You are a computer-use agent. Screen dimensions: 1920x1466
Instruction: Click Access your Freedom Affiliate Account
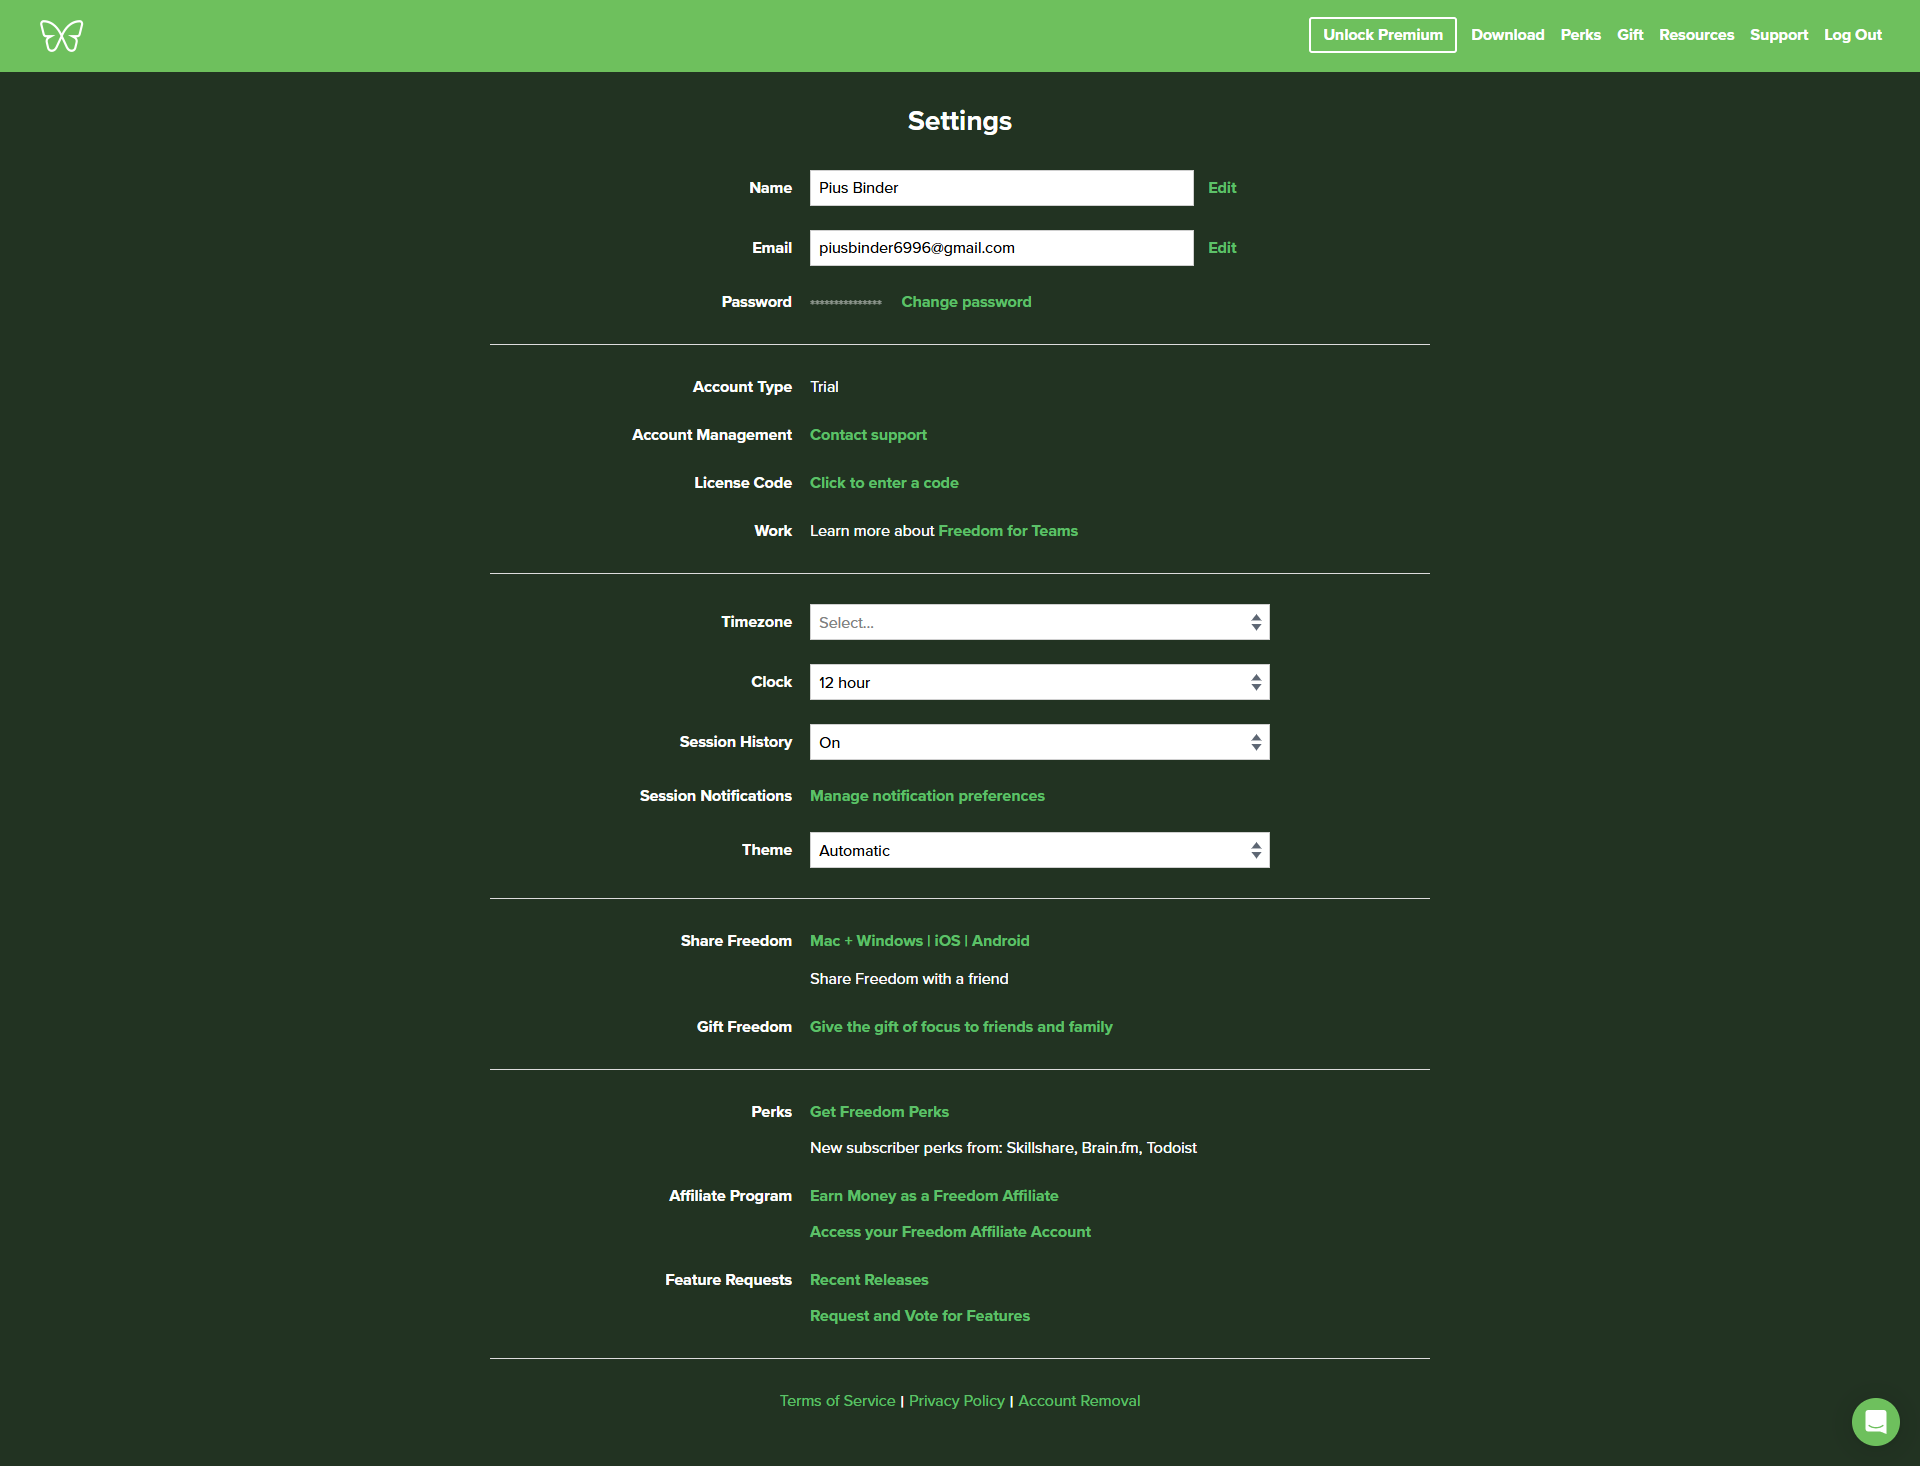[950, 1232]
